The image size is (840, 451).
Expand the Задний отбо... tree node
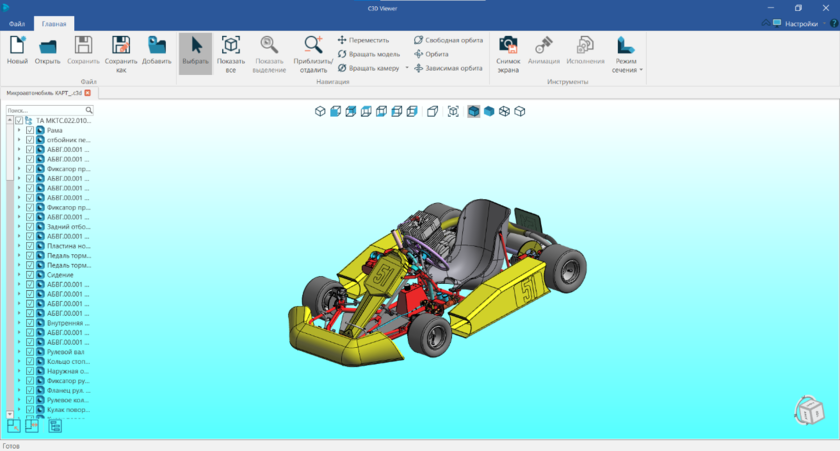pos(19,226)
